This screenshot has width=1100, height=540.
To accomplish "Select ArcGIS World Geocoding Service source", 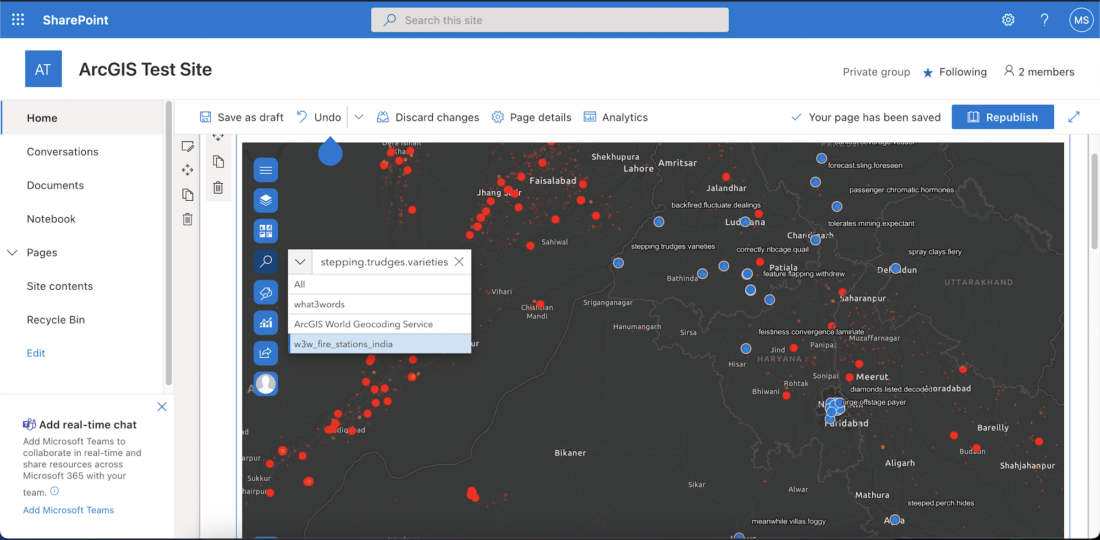I will click(380, 324).
